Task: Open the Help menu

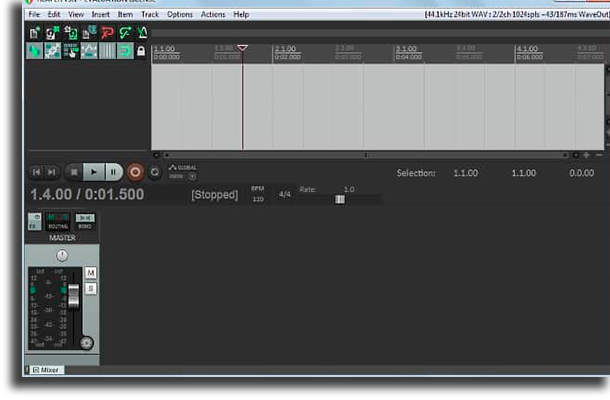Action: click(x=241, y=14)
